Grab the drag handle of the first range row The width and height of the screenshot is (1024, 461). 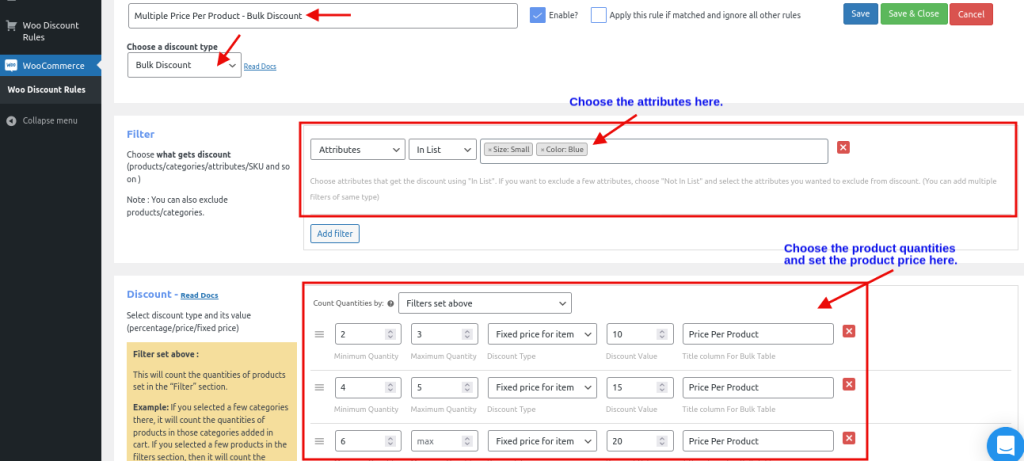[319, 334]
